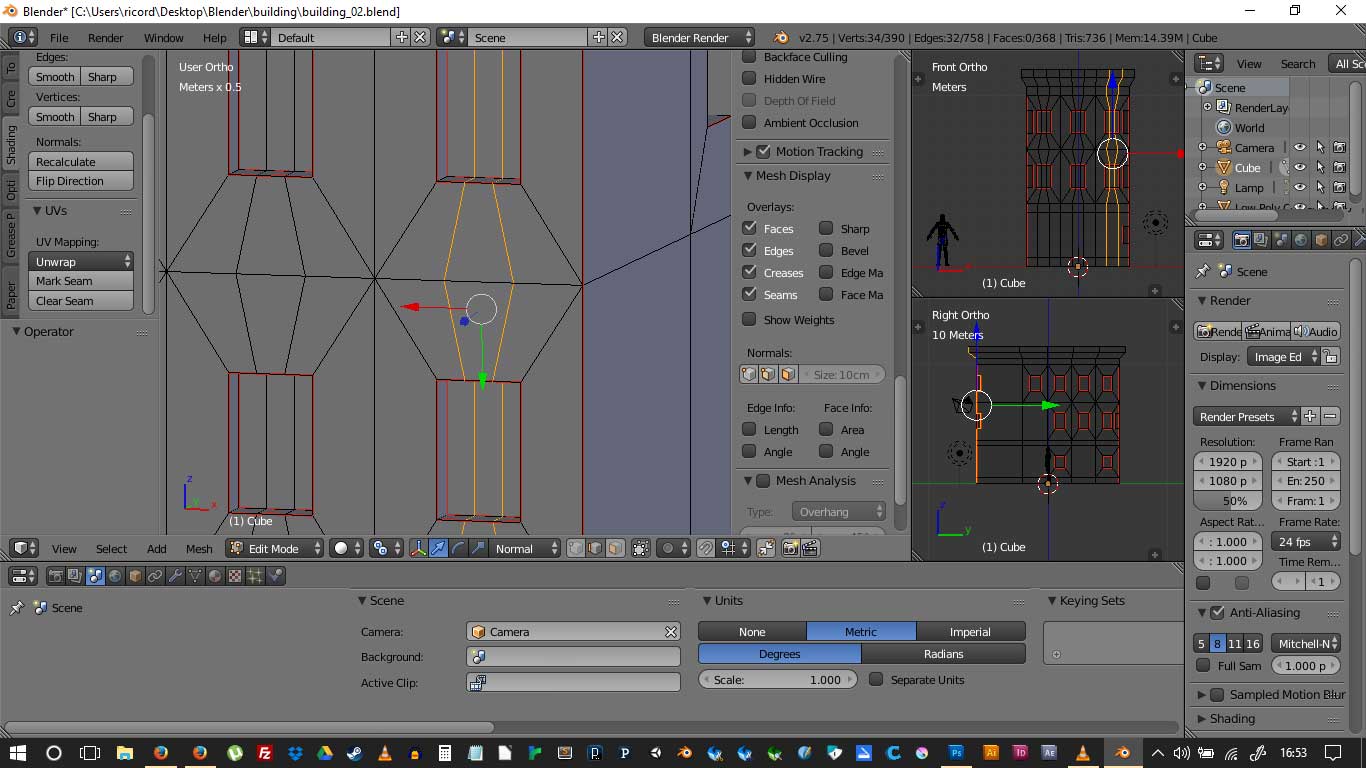Screen dimensions: 1366x768
Task: Open the World properties globe icon
Action: coord(115,576)
